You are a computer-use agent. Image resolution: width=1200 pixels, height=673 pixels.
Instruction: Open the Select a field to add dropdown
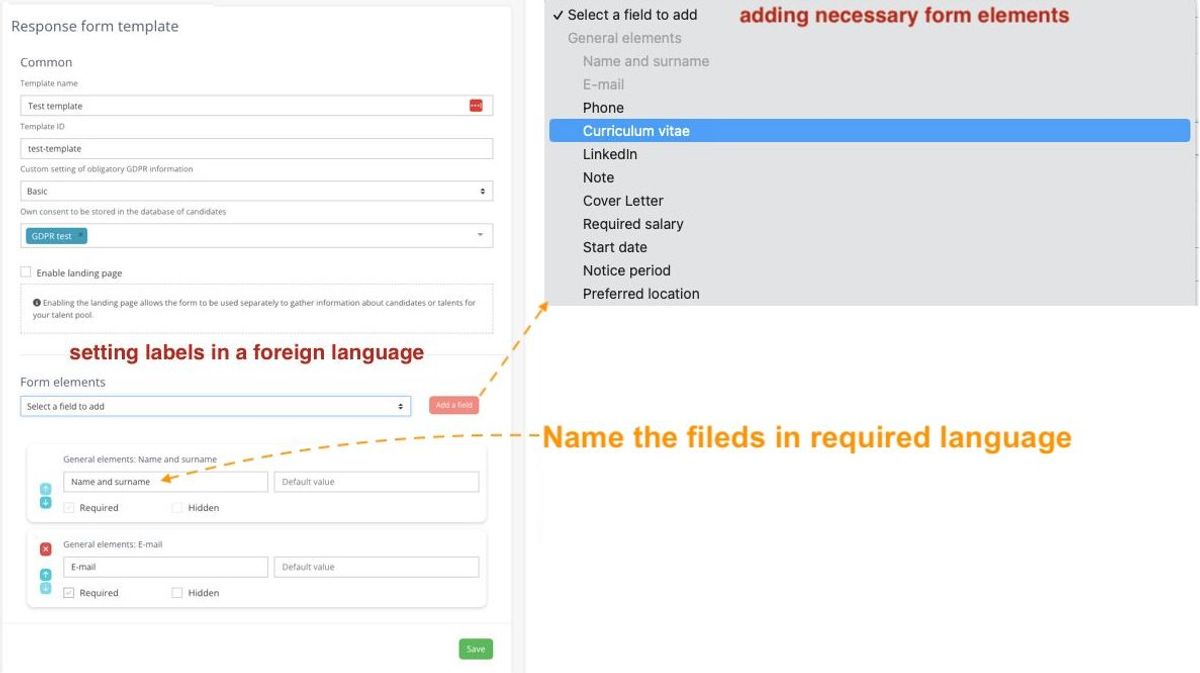tap(215, 406)
